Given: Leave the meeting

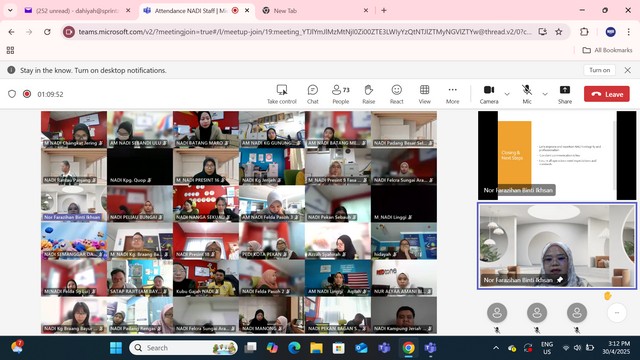Looking at the screenshot, I should [x=607, y=94].
